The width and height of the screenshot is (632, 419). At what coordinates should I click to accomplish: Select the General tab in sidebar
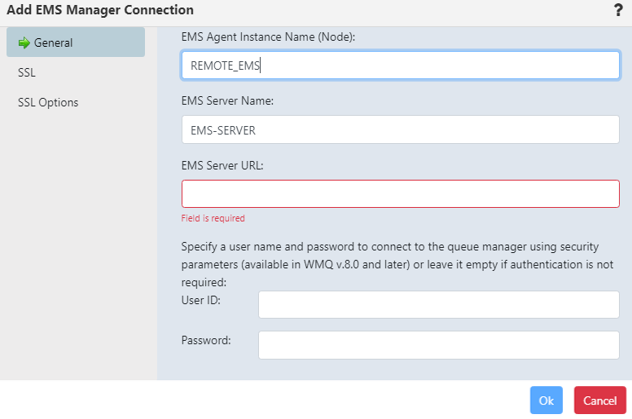point(76,42)
